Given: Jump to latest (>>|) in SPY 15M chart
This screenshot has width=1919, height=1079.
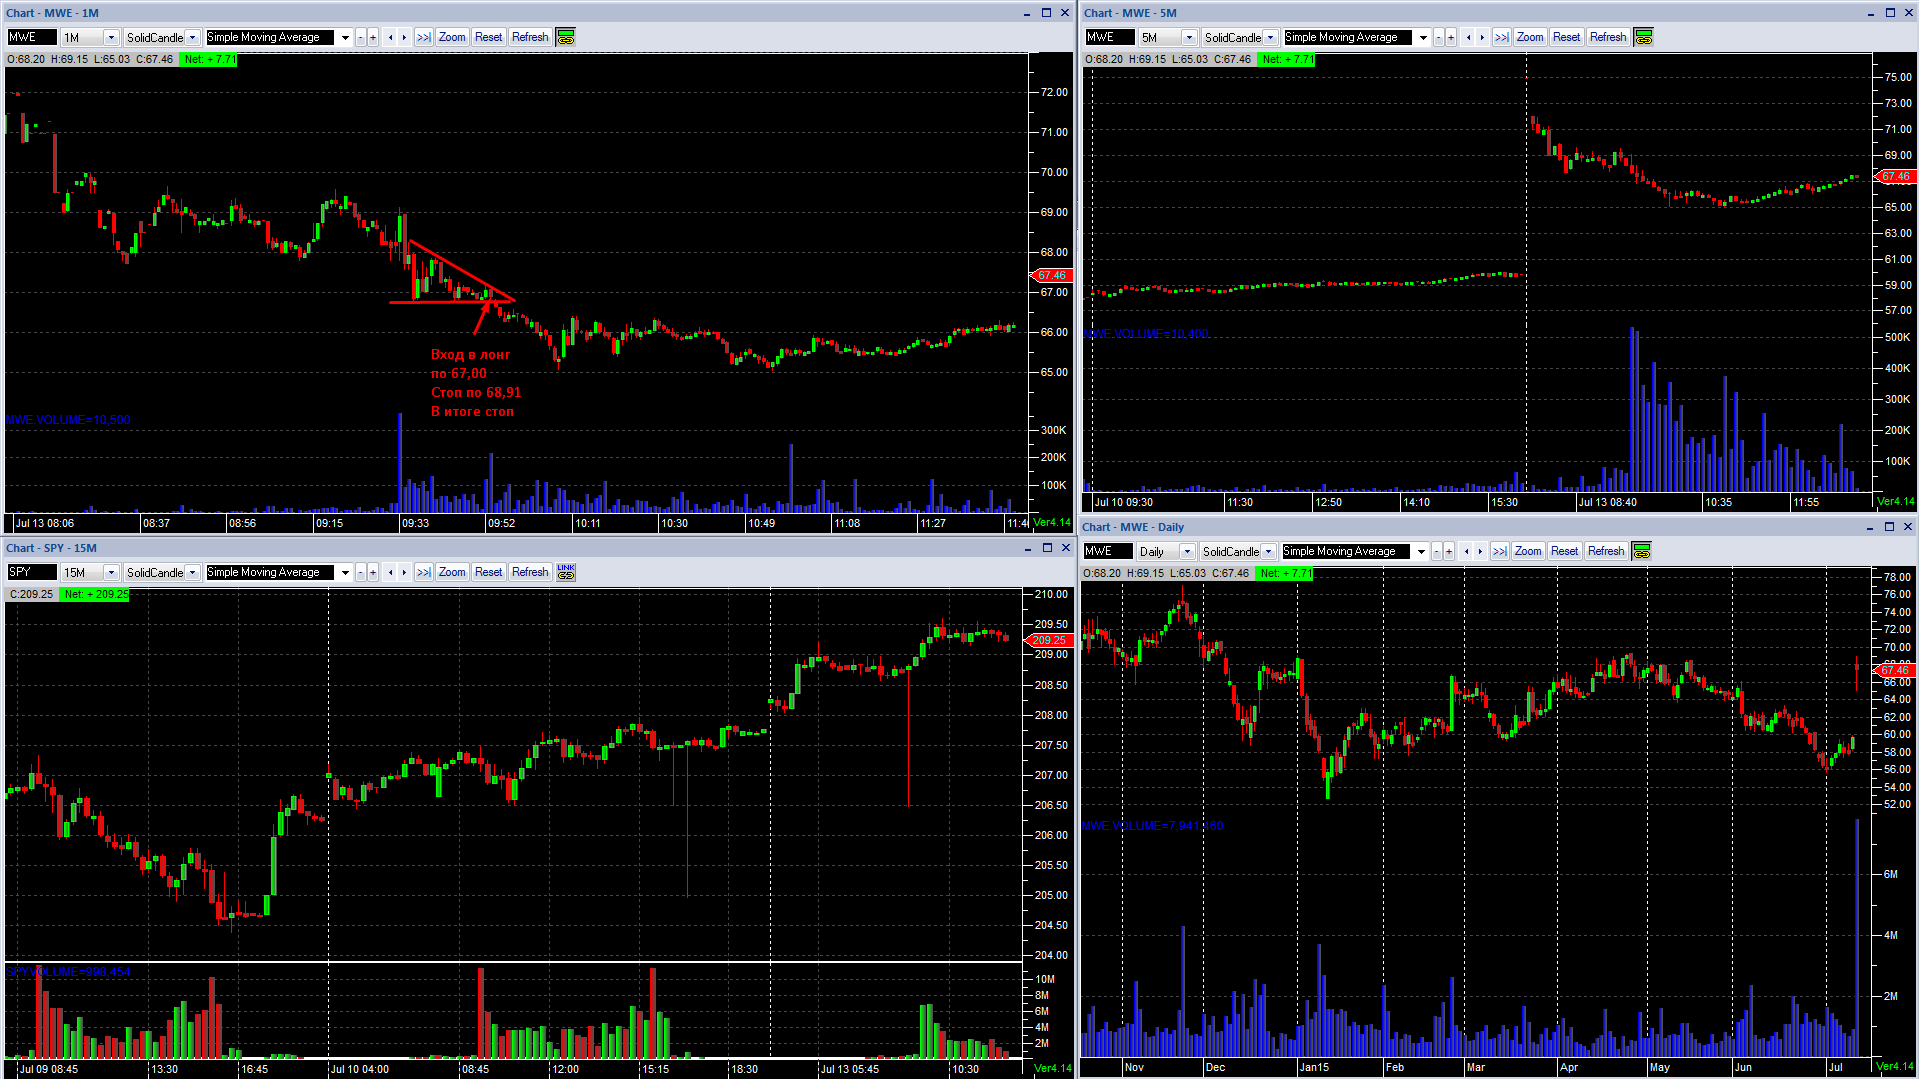Looking at the screenshot, I should (424, 572).
